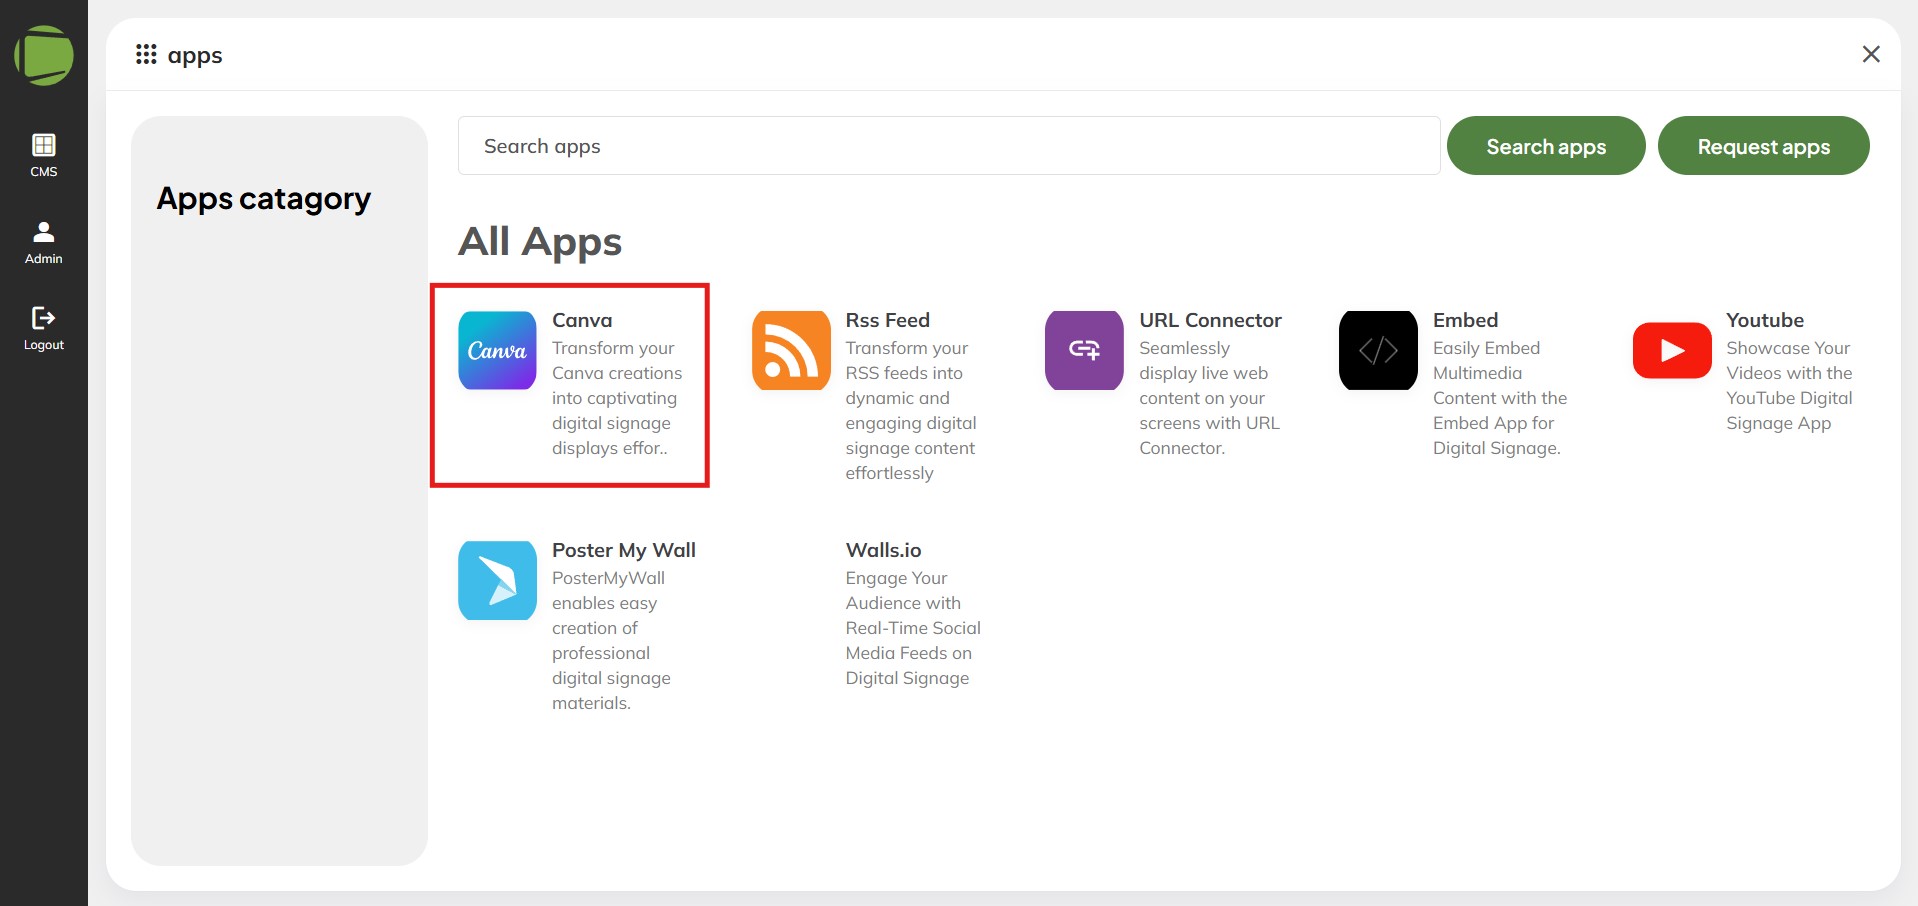Click the Apps catagory heading
The width and height of the screenshot is (1918, 906).
pos(264,199)
